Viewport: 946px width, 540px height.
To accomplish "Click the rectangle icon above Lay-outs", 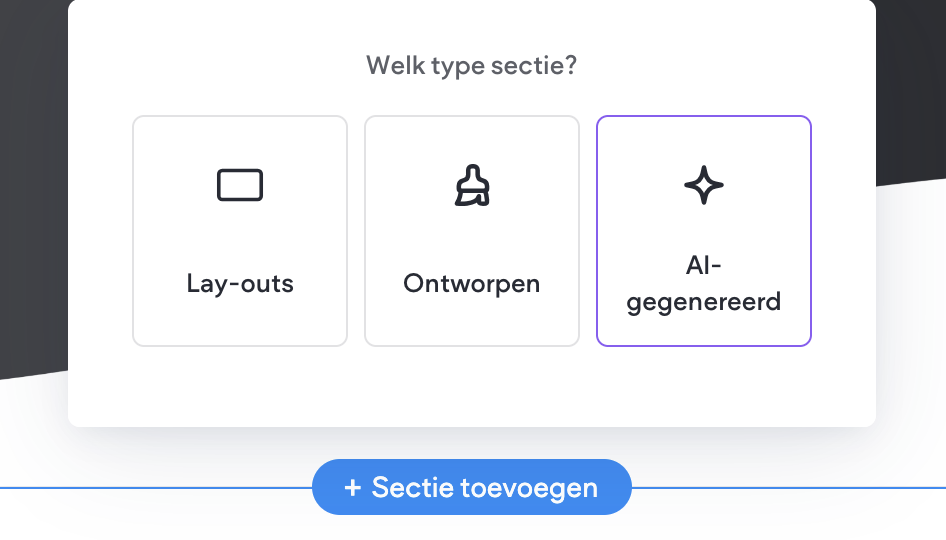I will coord(240,186).
